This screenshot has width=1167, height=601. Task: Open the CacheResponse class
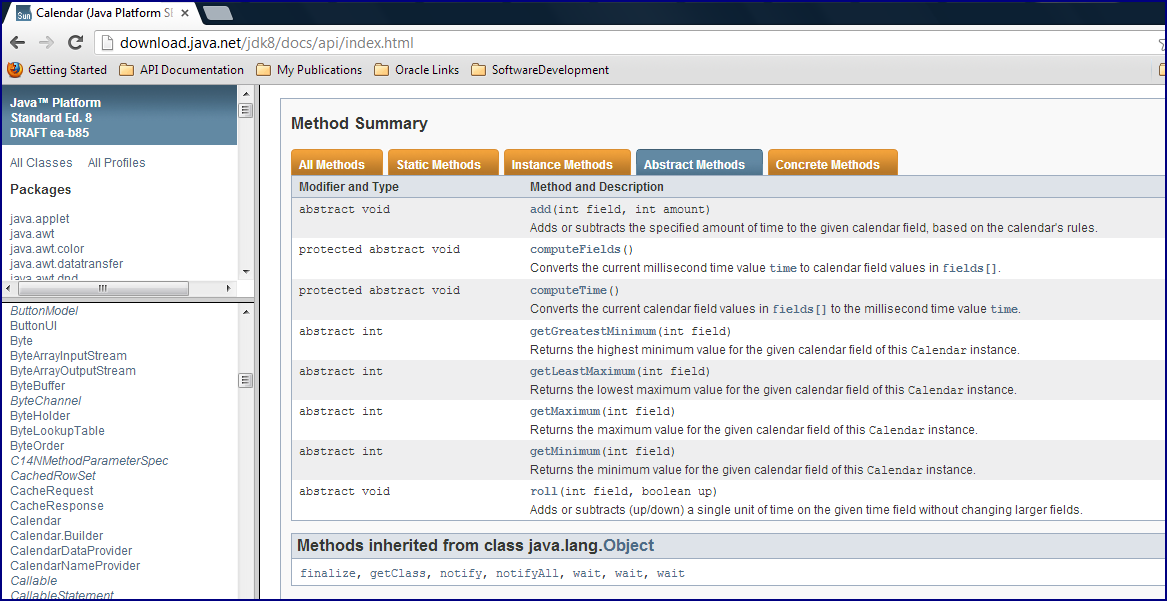point(57,506)
